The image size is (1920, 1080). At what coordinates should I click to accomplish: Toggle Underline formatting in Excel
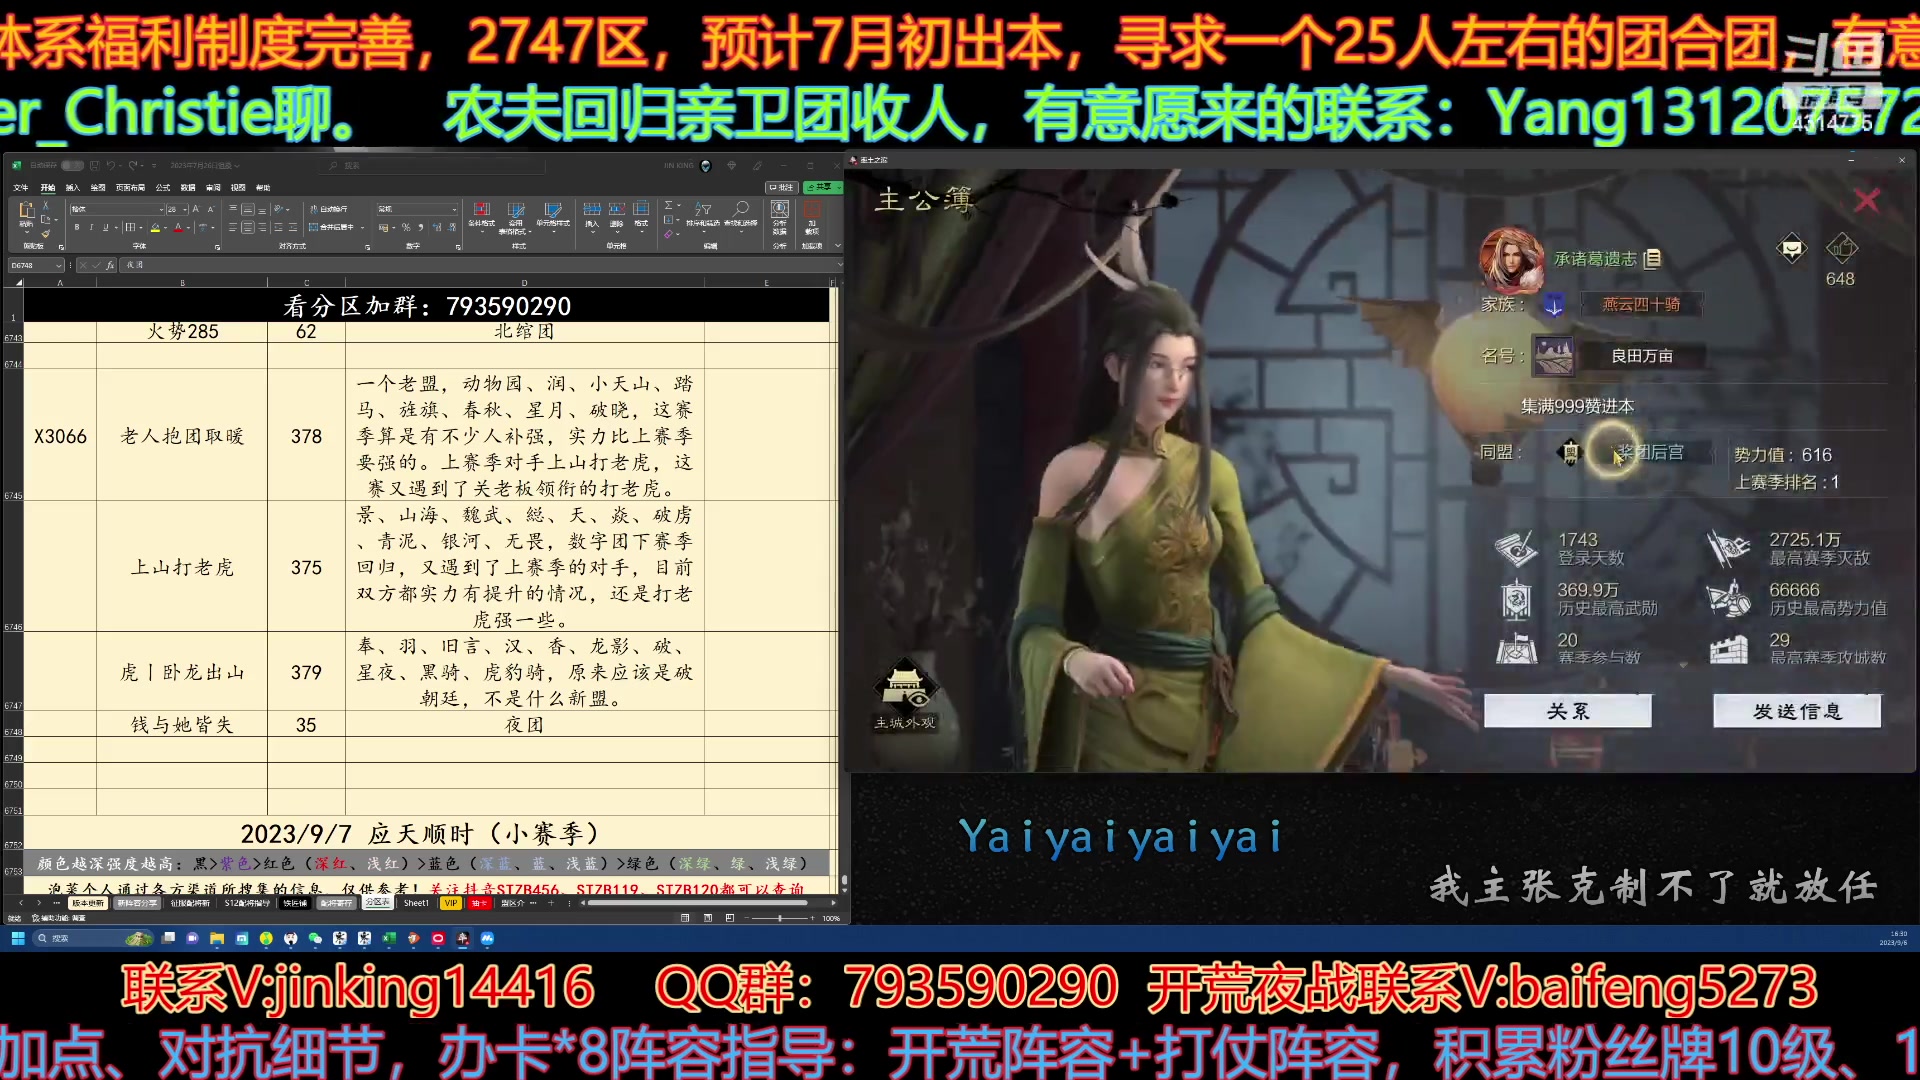(x=106, y=227)
